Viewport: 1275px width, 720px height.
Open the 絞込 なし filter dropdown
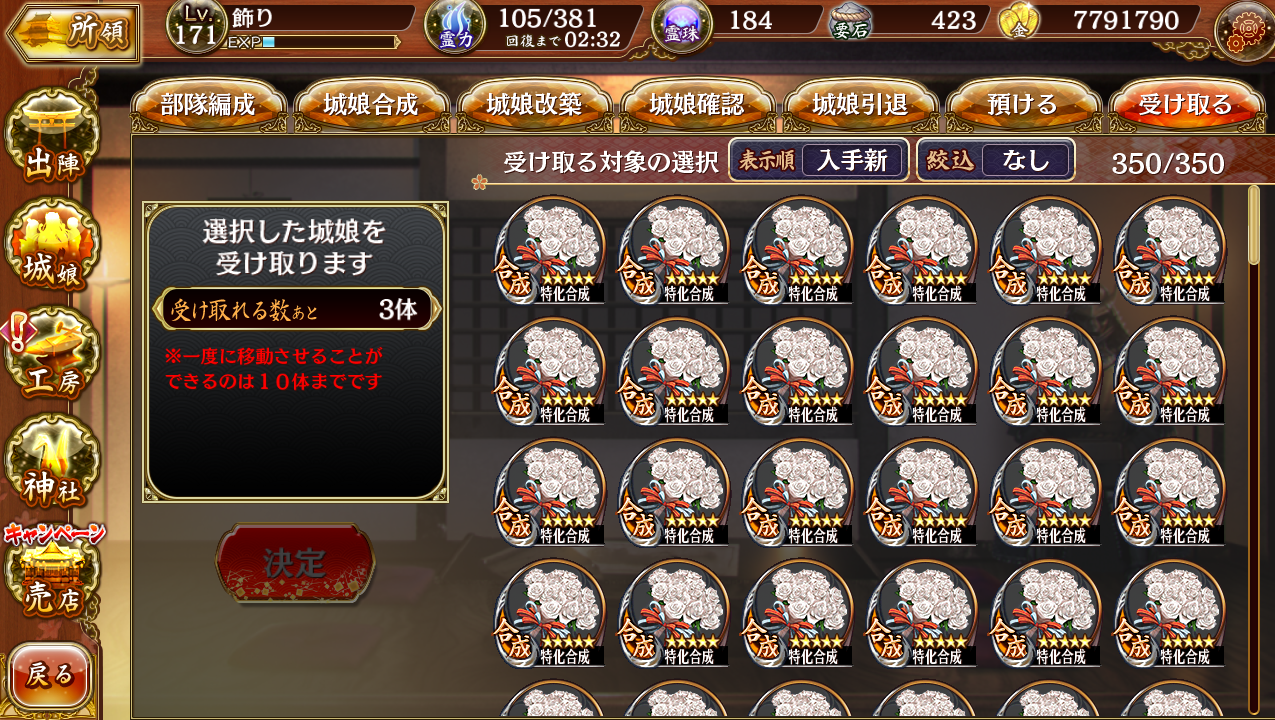(996, 160)
